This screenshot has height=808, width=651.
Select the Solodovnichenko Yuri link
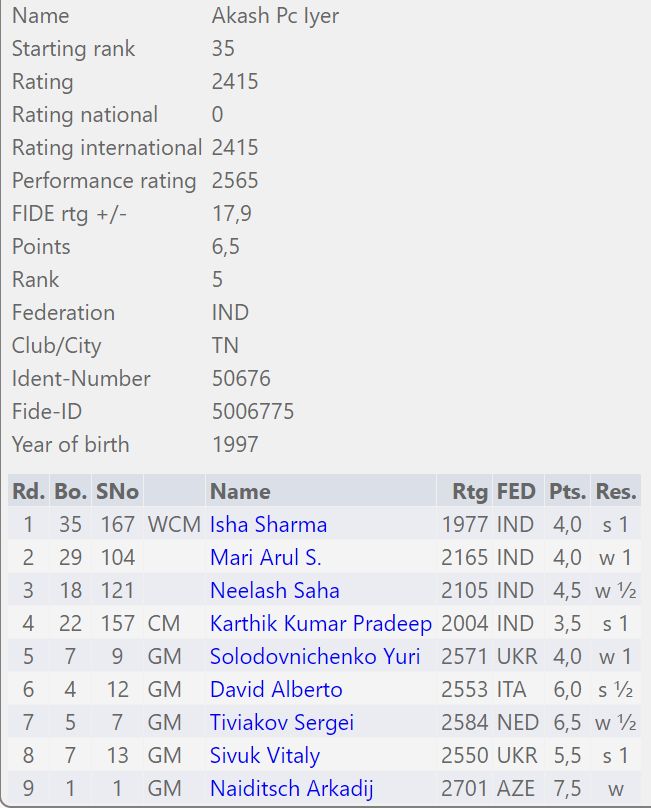pyautogui.click(x=315, y=656)
